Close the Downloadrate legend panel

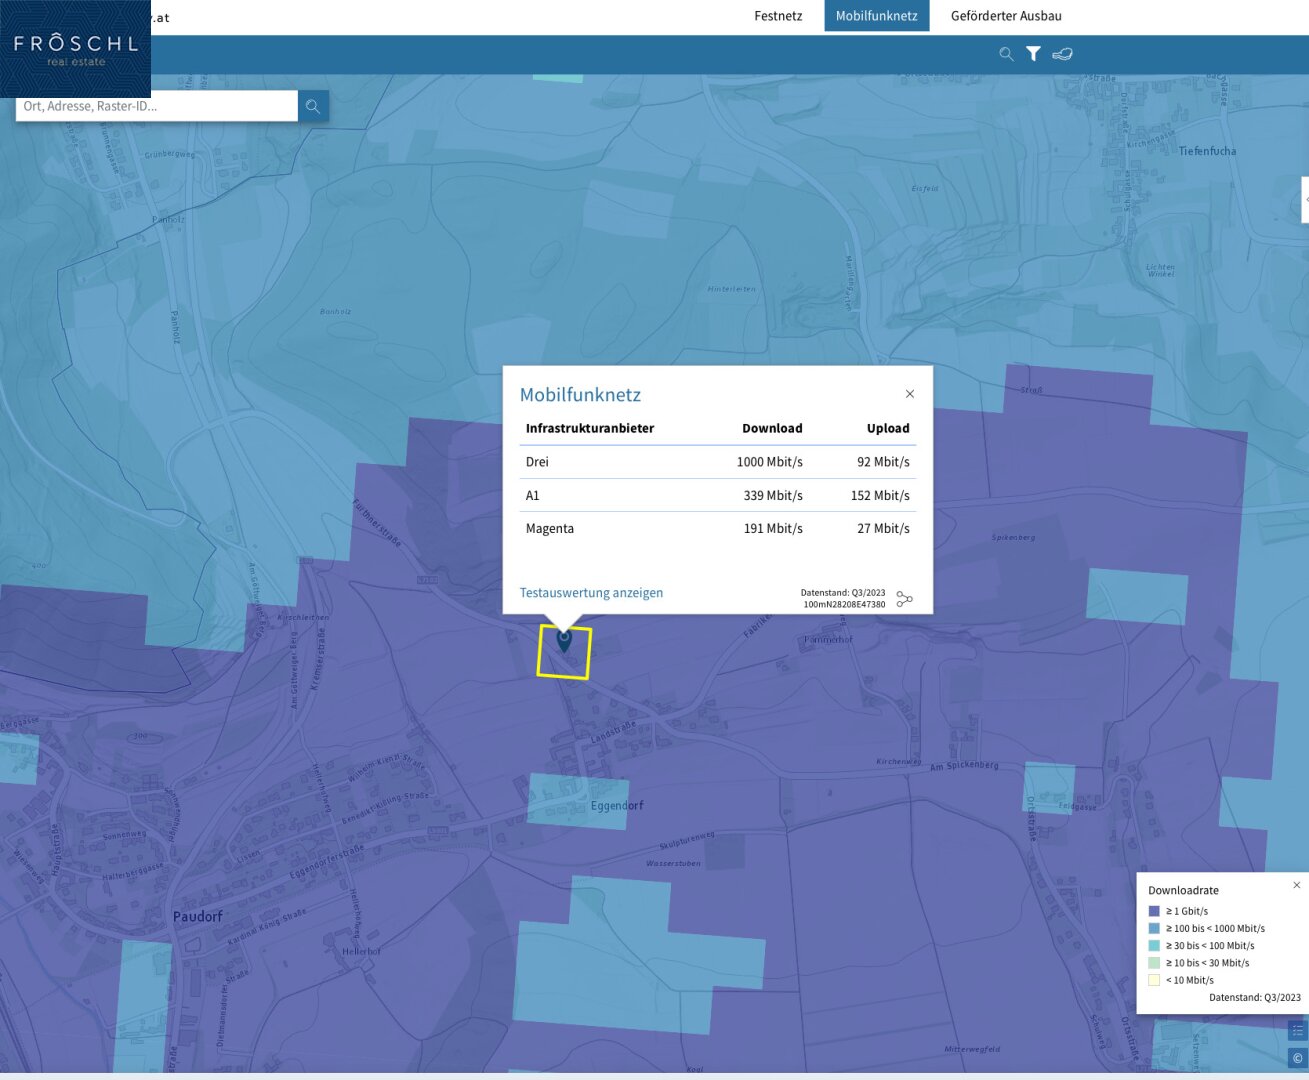(x=1296, y=885)
